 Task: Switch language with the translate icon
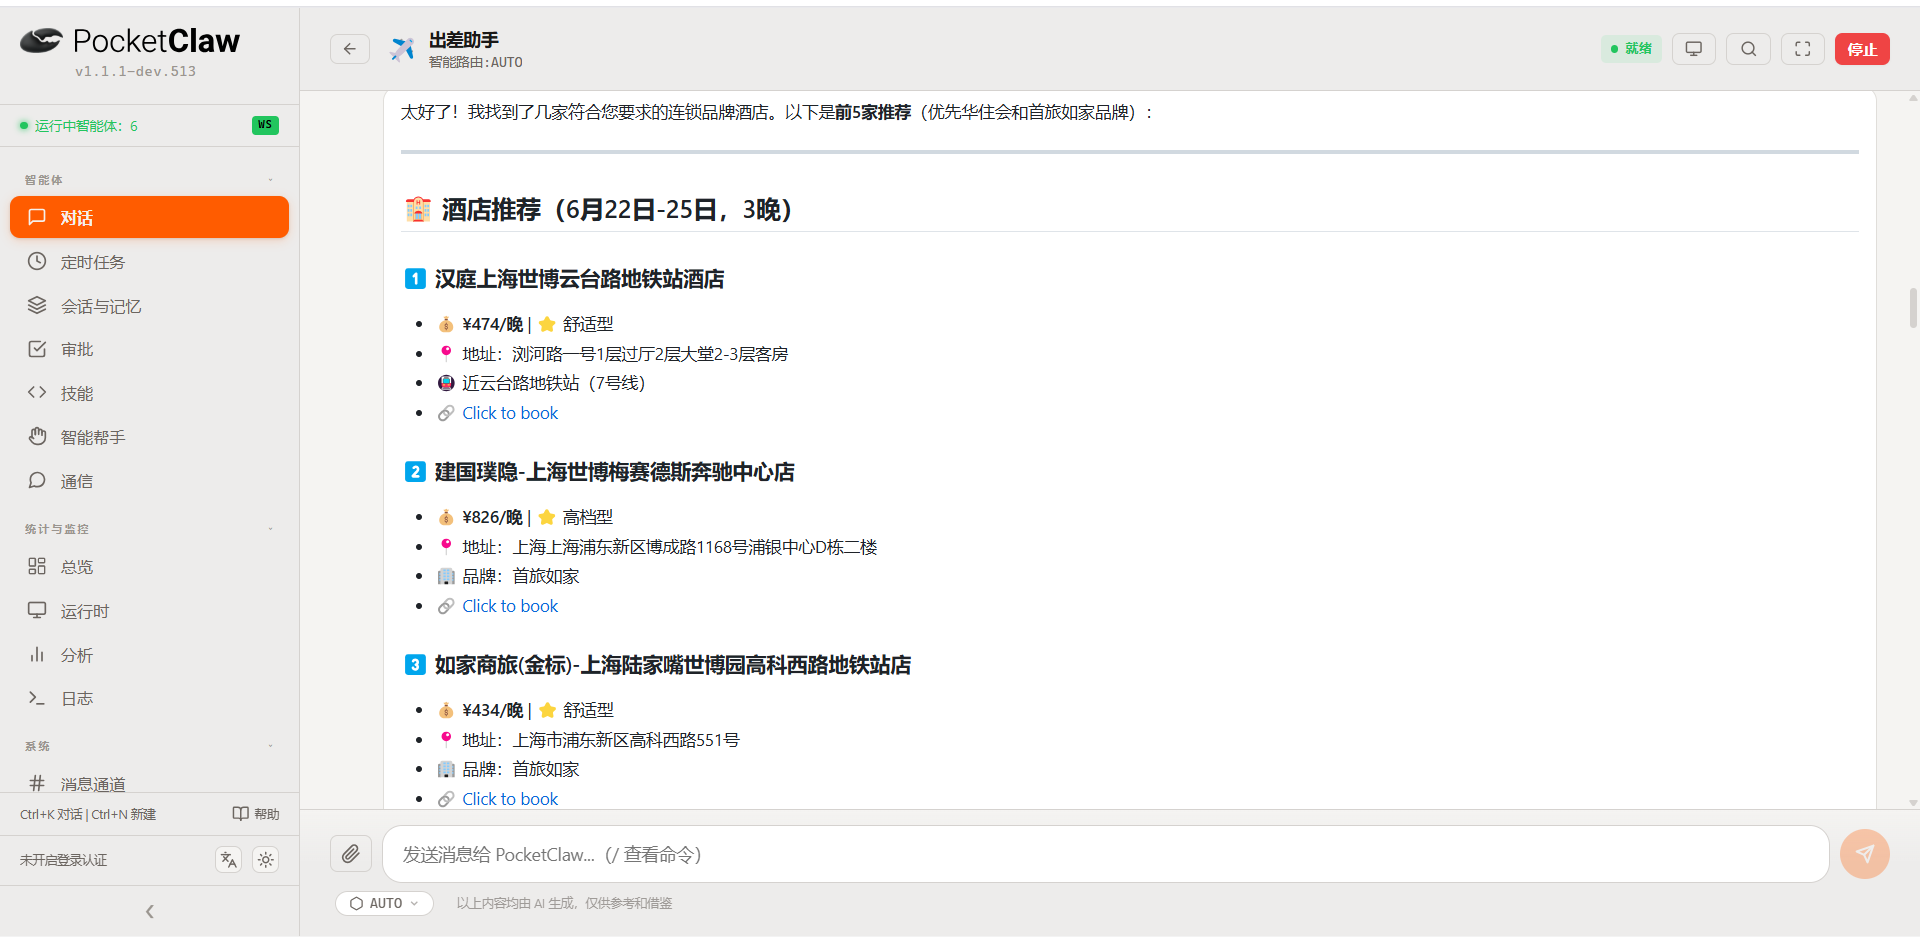click(x=229, y=859)
